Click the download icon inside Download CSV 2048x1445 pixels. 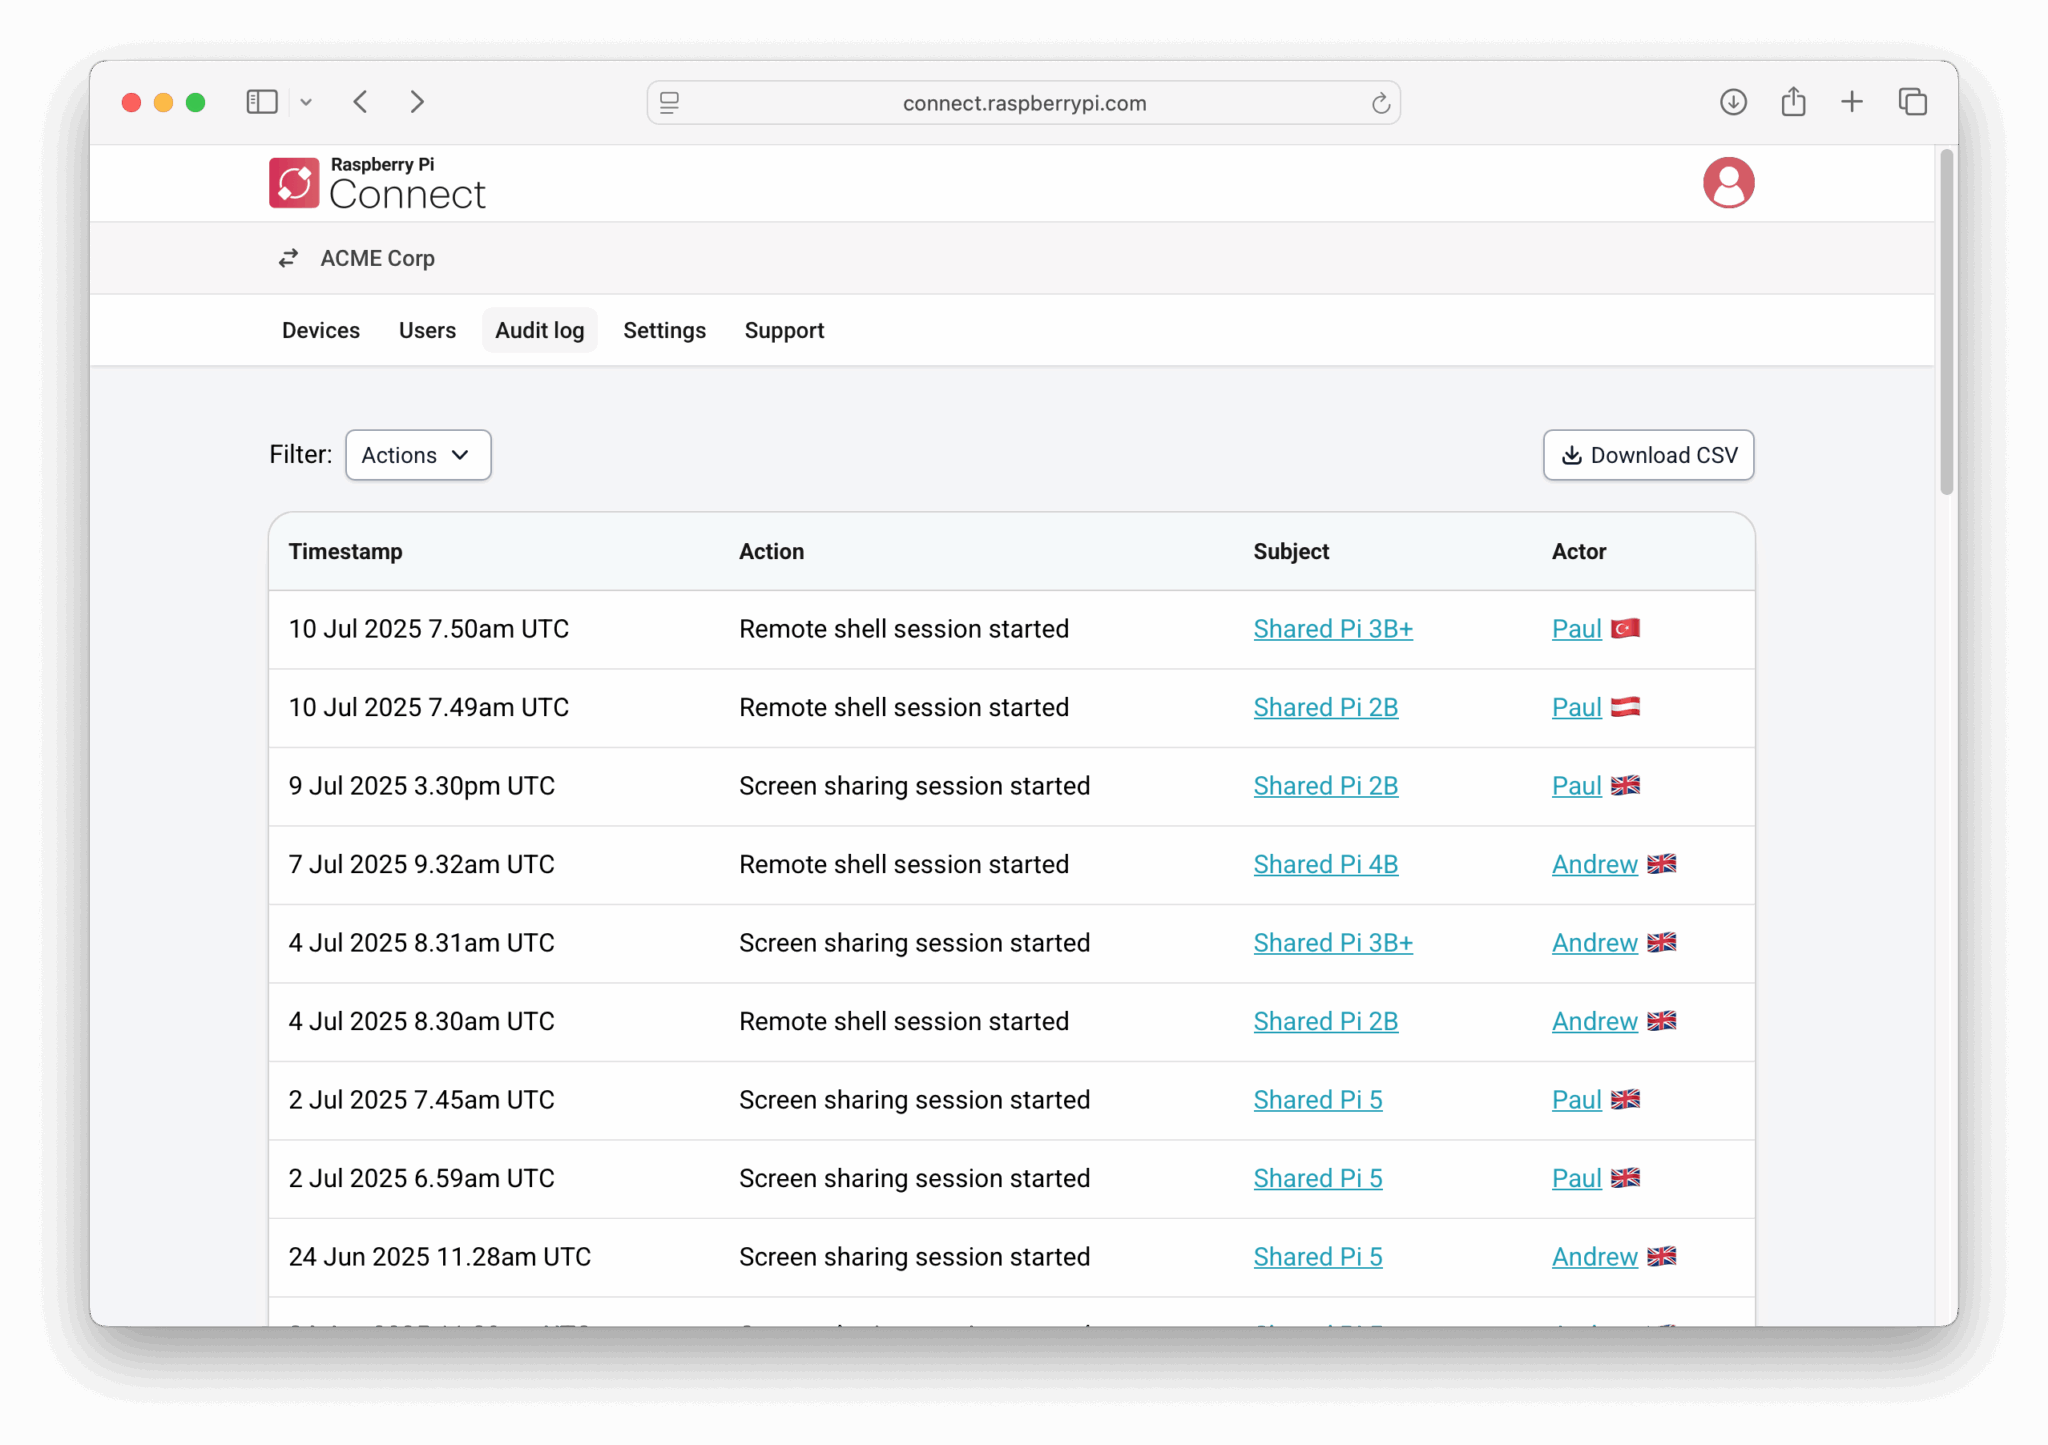[x=1572, y=455]
